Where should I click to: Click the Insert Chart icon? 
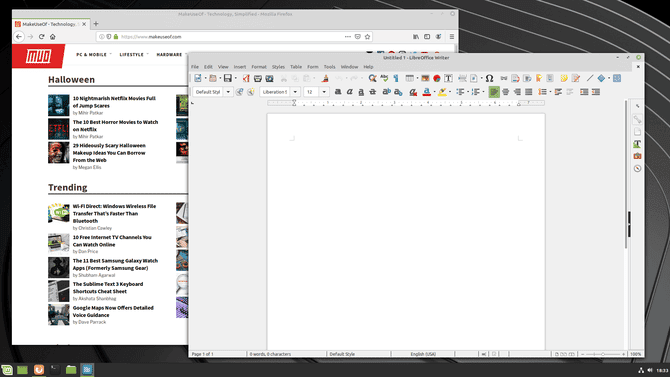coord(437,78)
